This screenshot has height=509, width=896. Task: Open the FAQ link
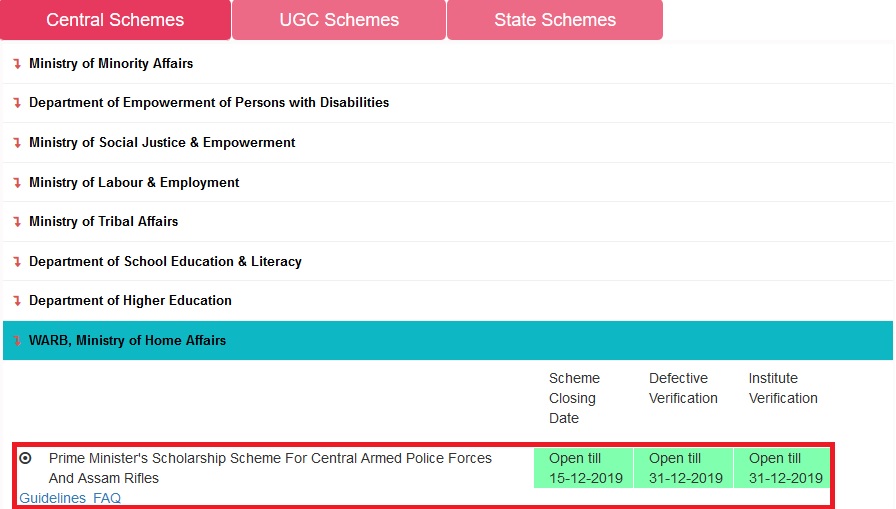[107, 498]
